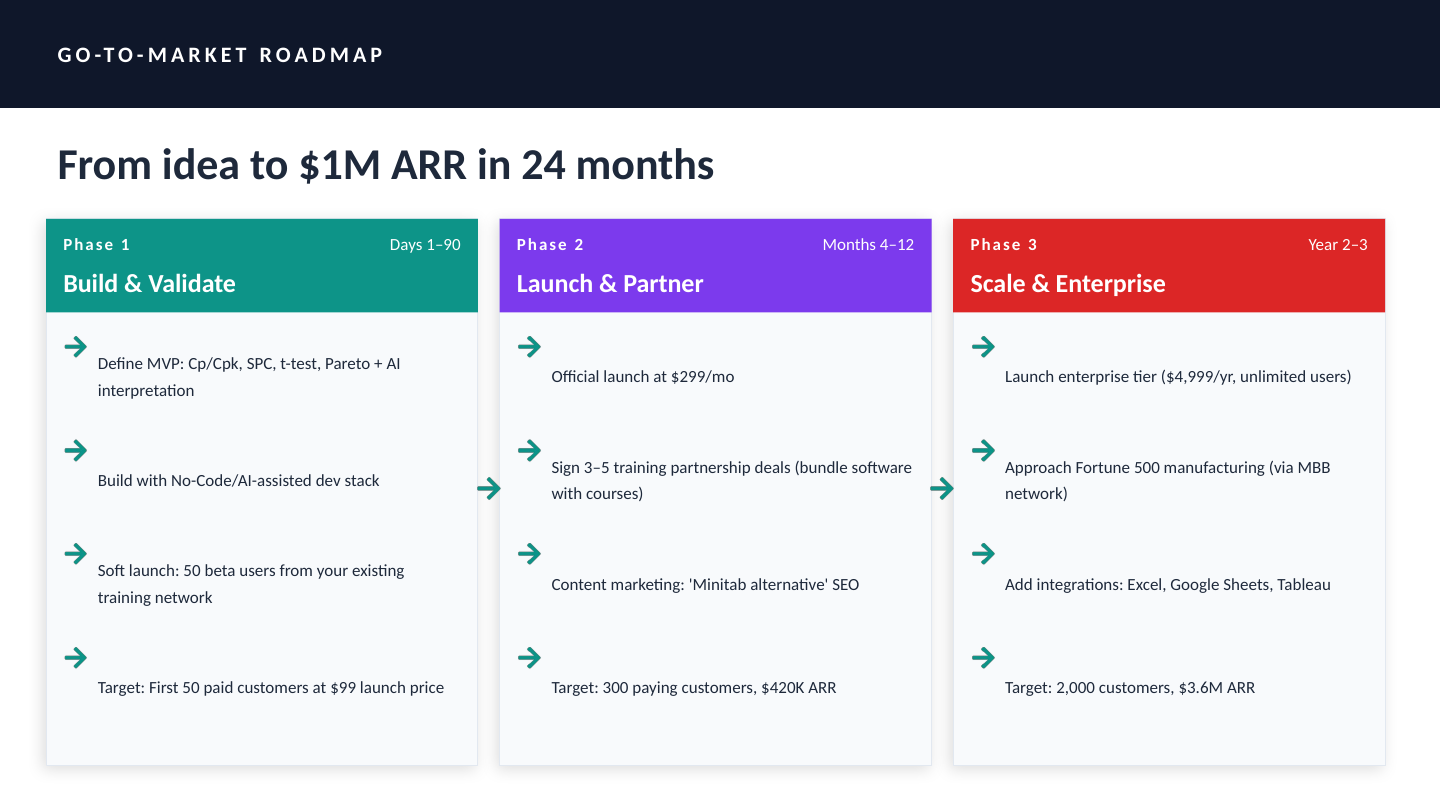Click arrow icon above Official launch bullet

coord(529,347)
